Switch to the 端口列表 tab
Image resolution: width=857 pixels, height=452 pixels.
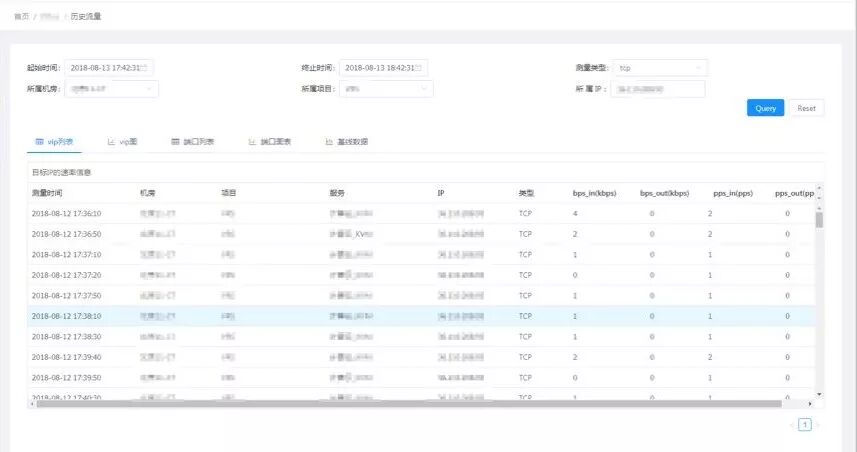[193, 142]
